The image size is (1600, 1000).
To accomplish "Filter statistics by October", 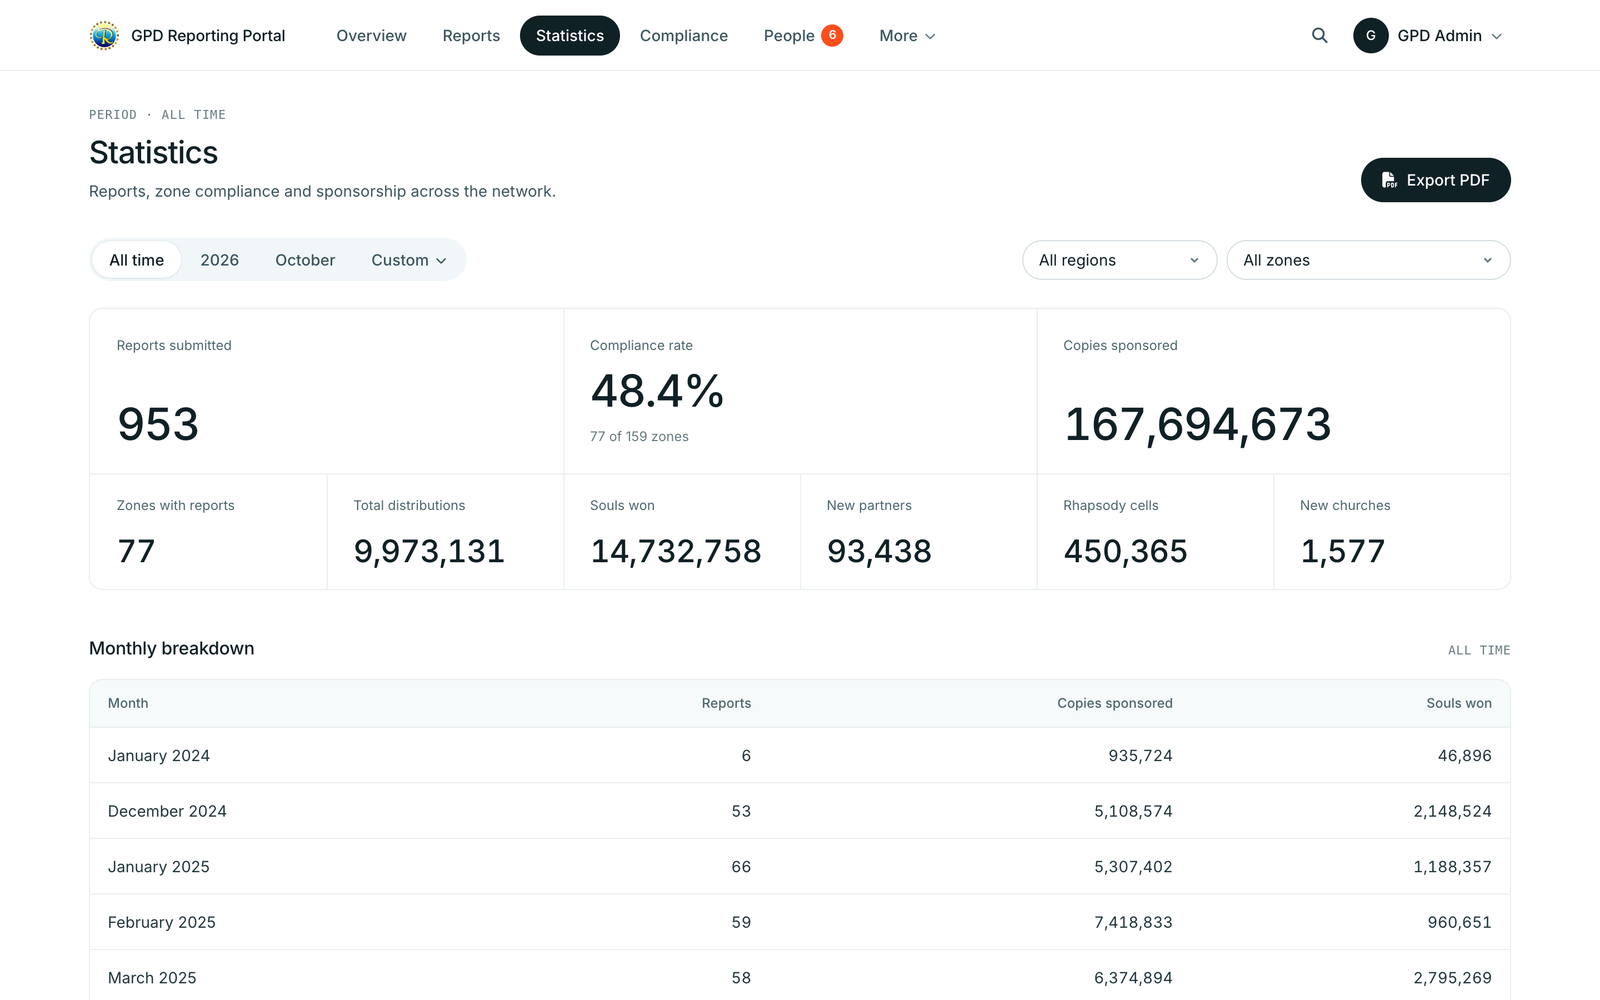I will pyautogui.click(x=305, y=260).
